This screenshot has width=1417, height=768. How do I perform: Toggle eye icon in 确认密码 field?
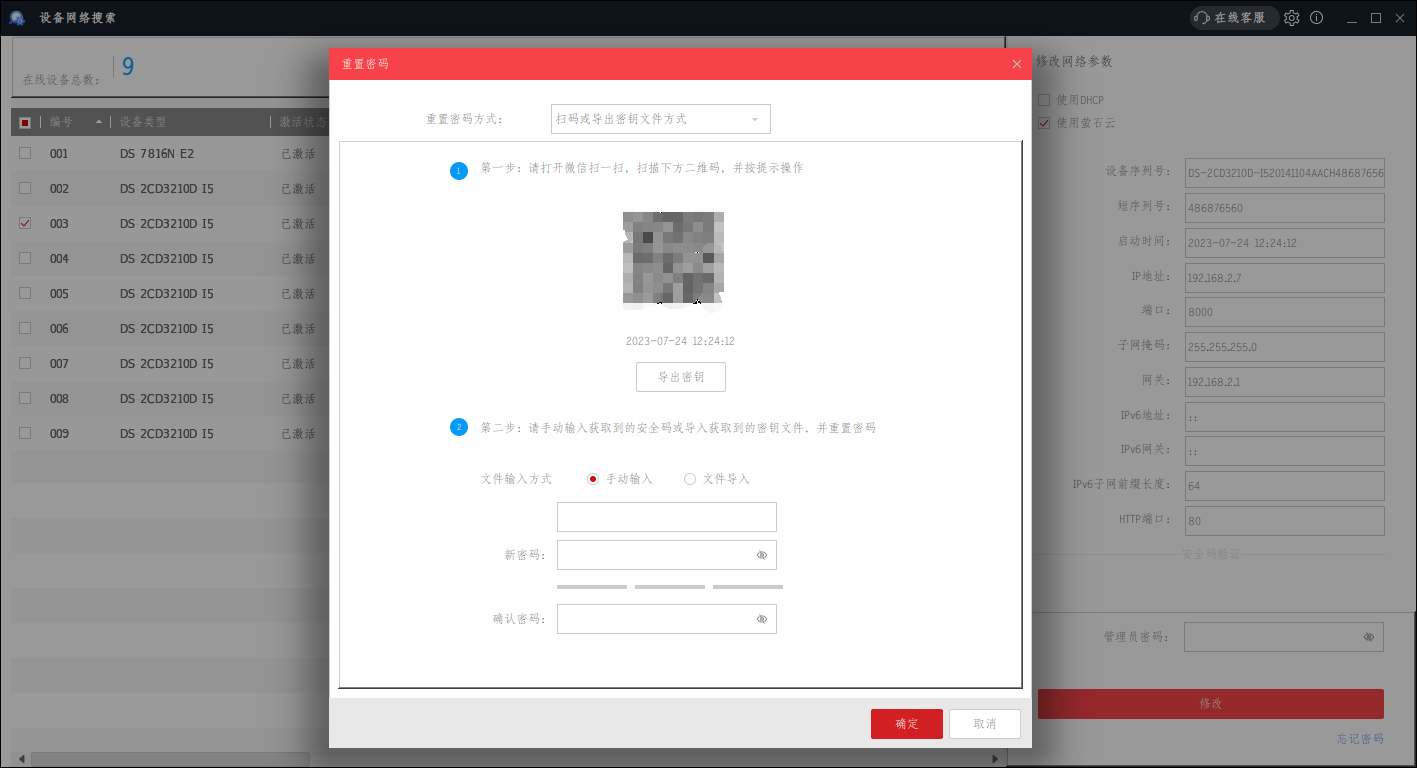coord(762,619)
